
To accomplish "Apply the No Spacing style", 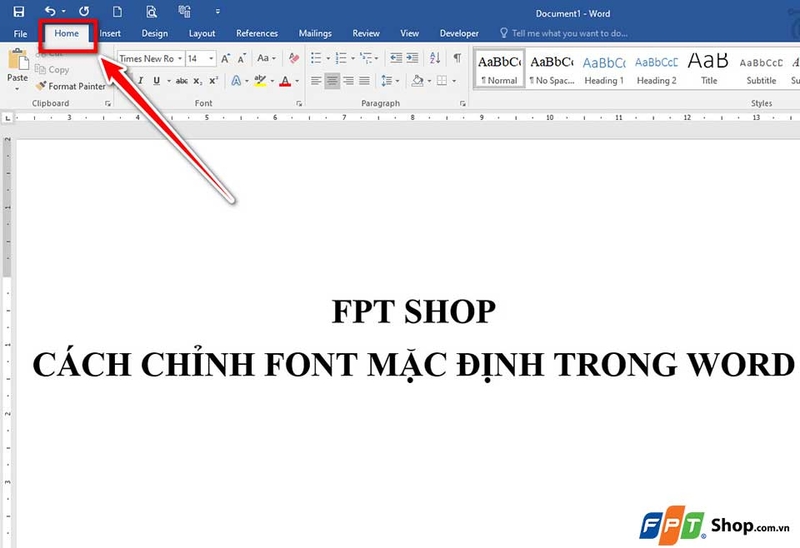I will pos(552,69).
